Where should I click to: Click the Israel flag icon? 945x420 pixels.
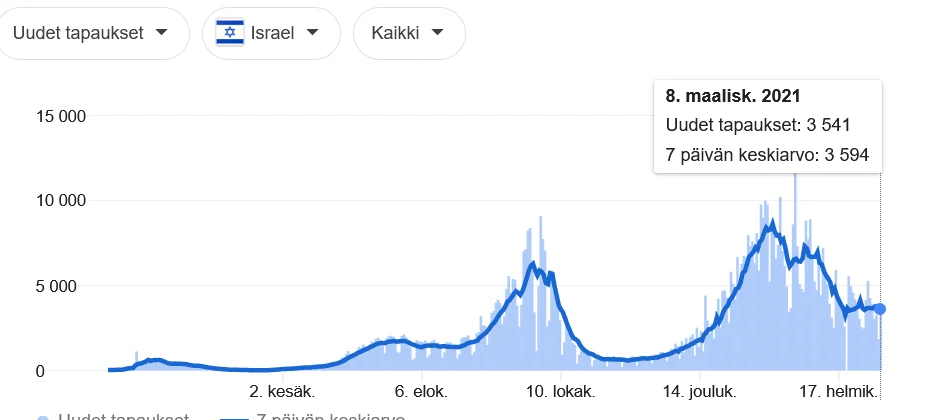click(231, 33)
